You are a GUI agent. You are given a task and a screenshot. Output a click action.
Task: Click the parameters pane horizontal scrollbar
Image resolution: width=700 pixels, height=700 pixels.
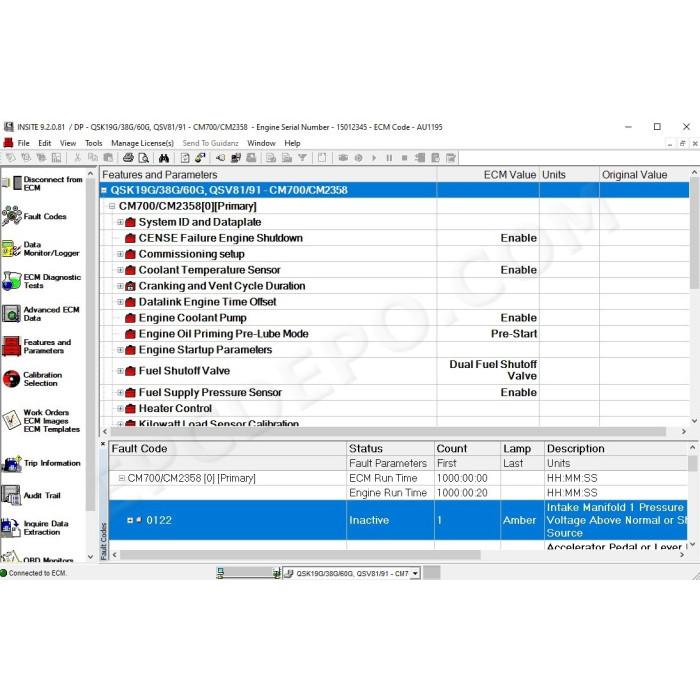pyautogui.click(x=388, y=431)
